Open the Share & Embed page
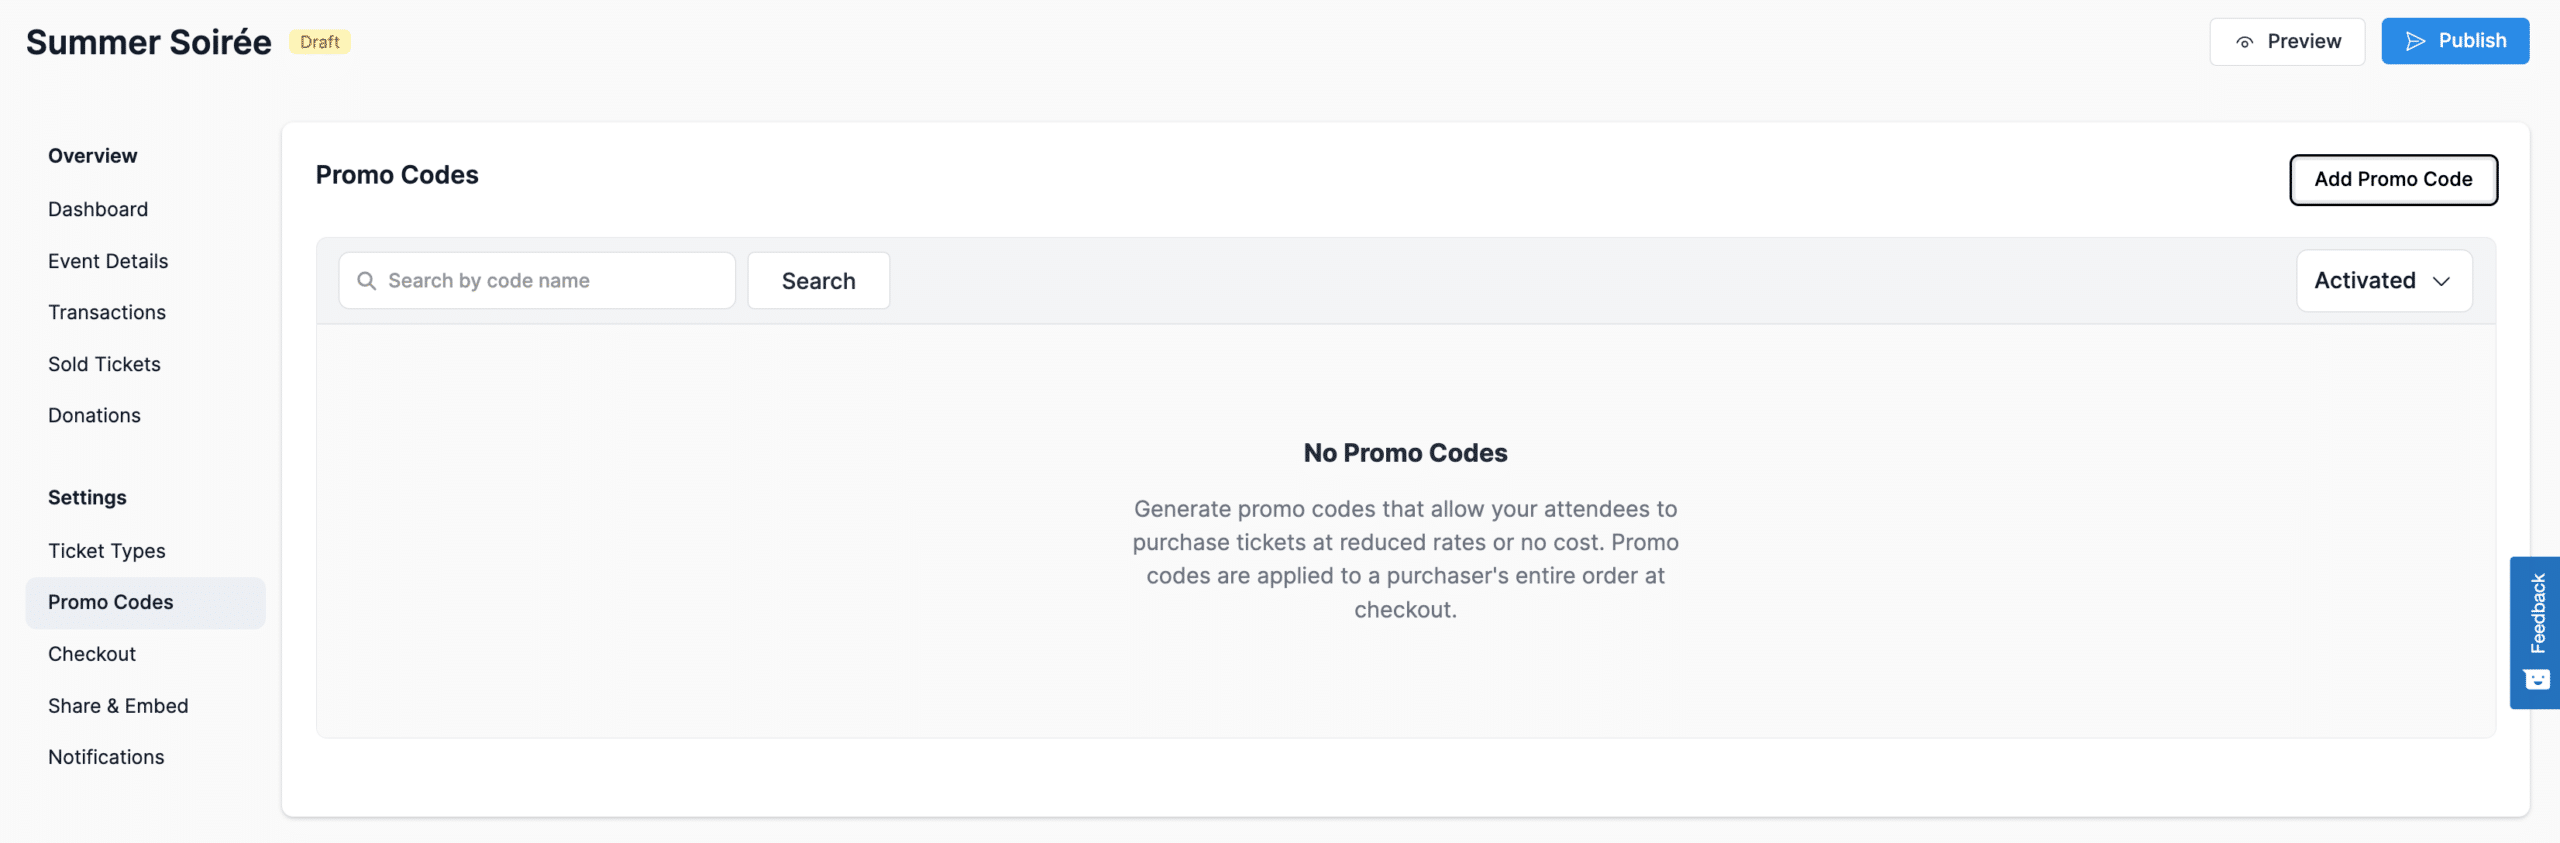This screenshot has height=843, width=2560. pos(118,705)
